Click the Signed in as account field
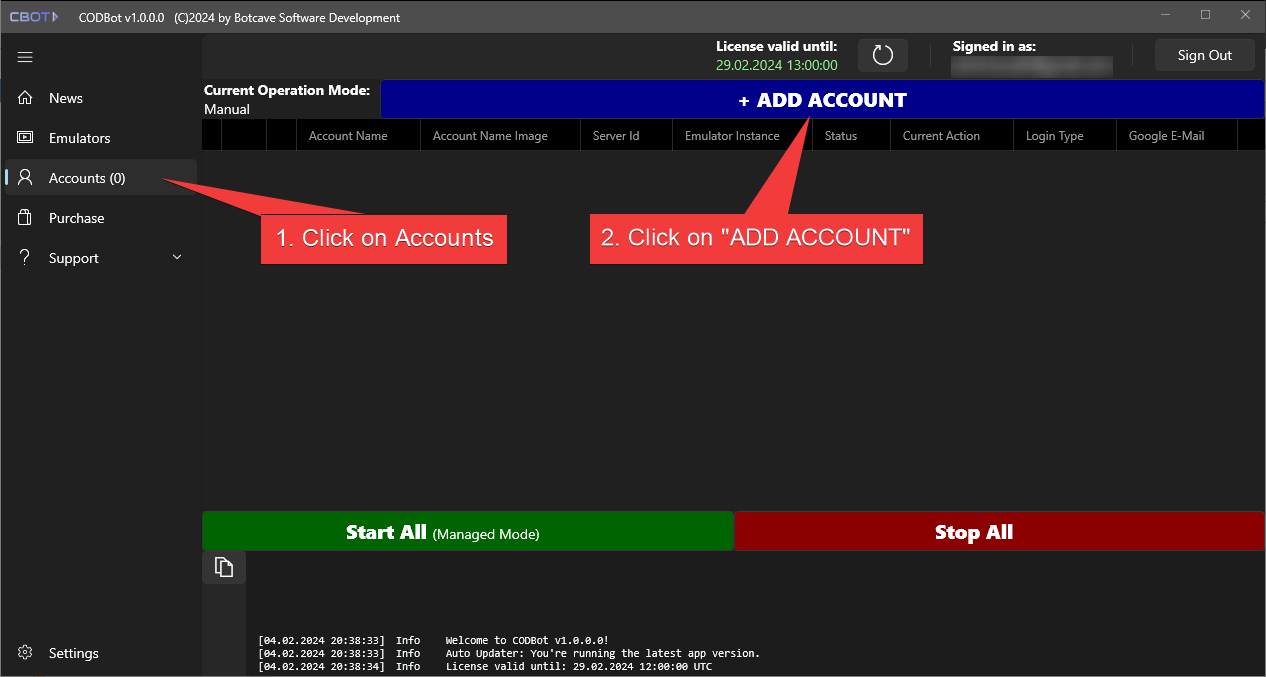The width and height of the screenshot is (1266, 677). point(1031,66)
